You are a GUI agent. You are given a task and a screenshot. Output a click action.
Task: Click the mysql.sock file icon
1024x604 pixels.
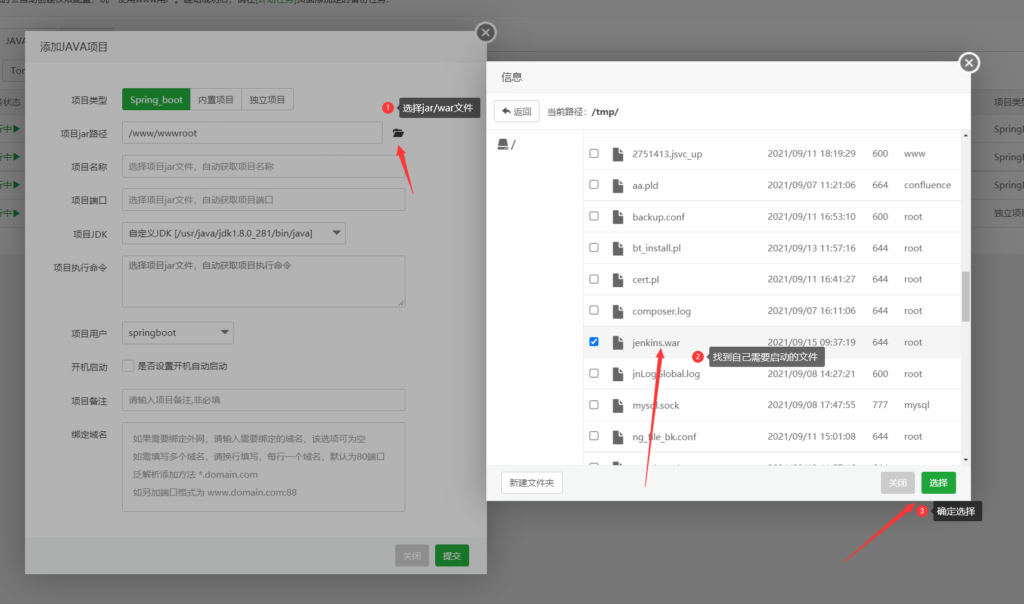click(x=618, y=405)
